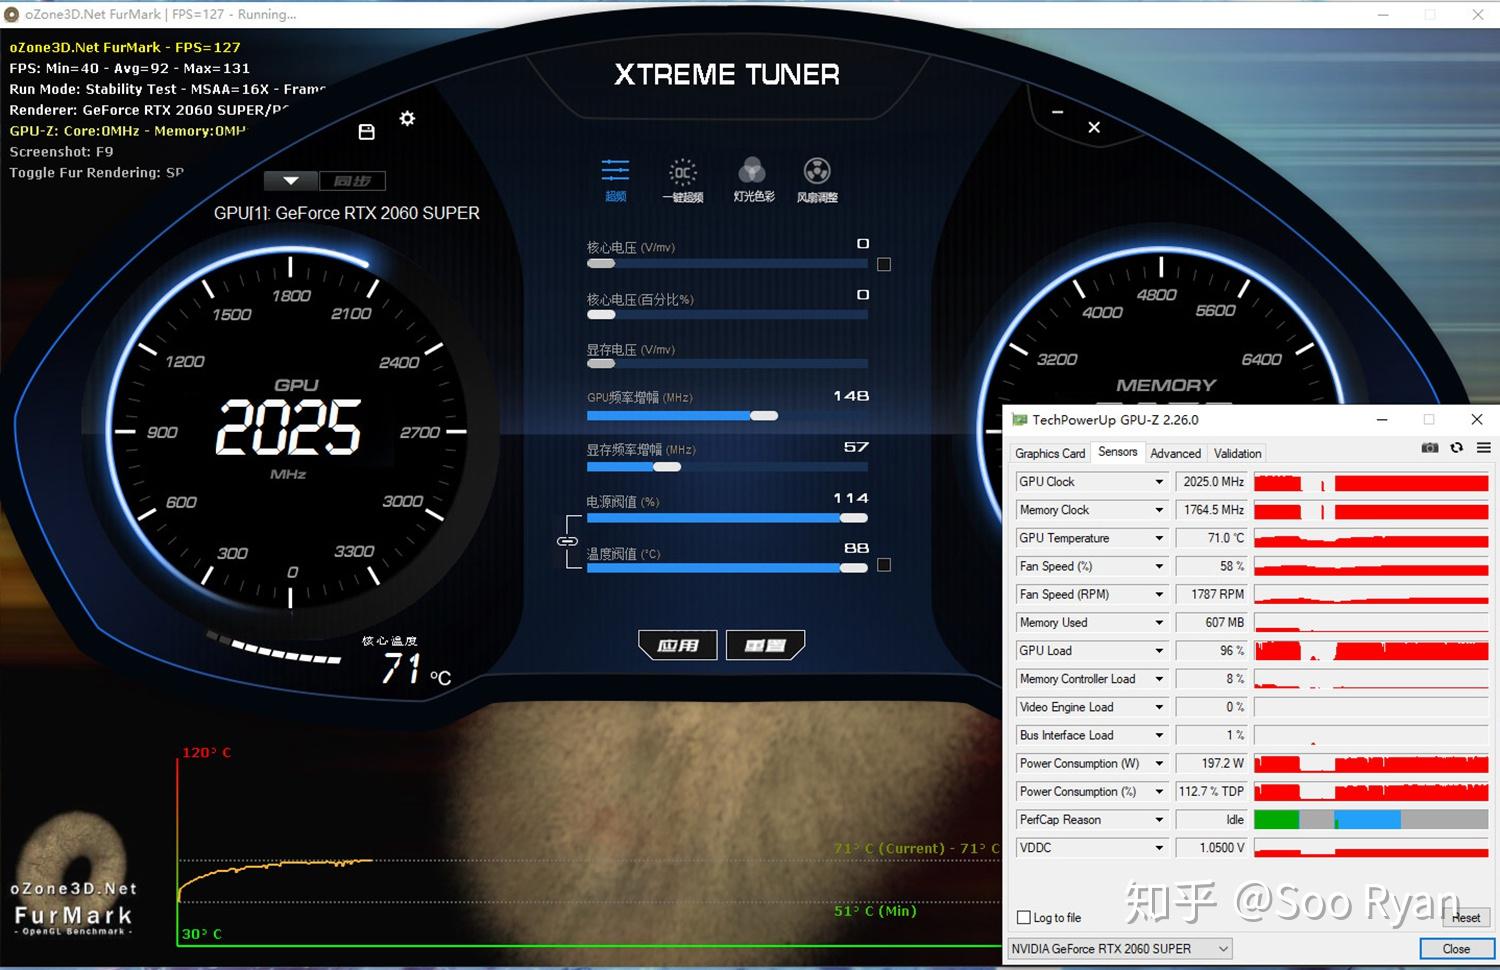
Task: Click the GPU-Z refresh icon
Action: click(x=1457, y=447)
